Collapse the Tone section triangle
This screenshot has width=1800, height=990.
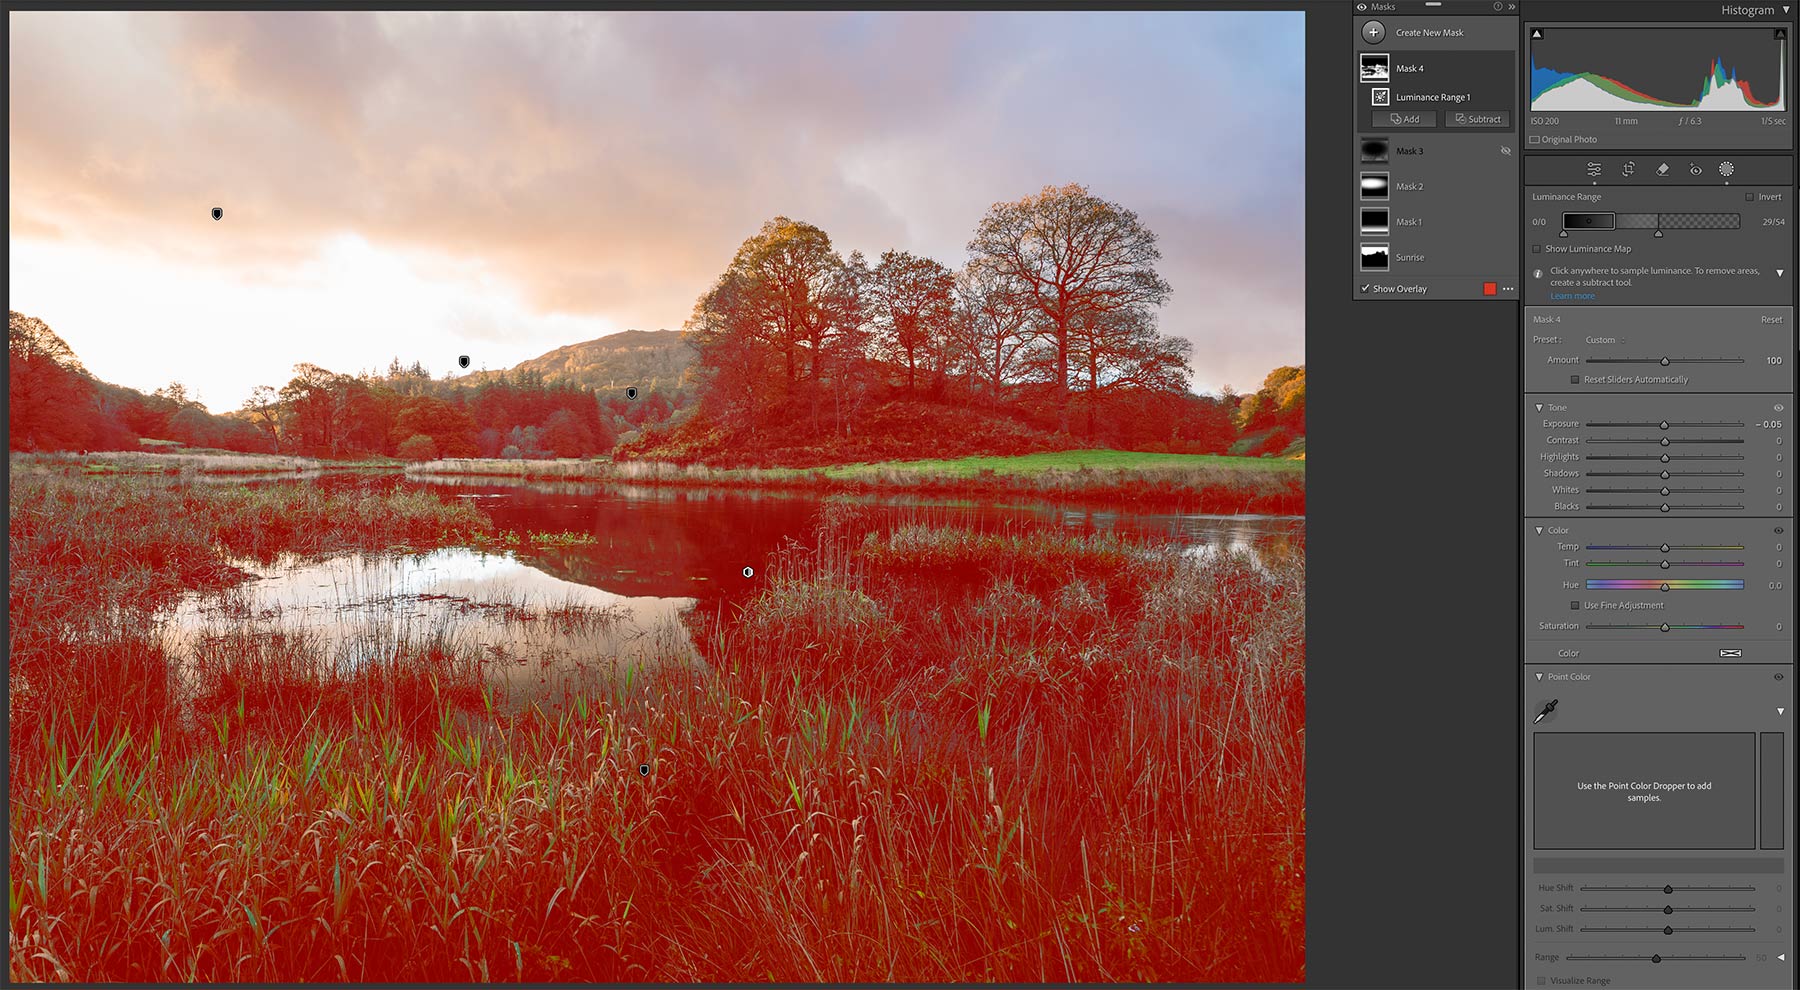coord(1539,408)
